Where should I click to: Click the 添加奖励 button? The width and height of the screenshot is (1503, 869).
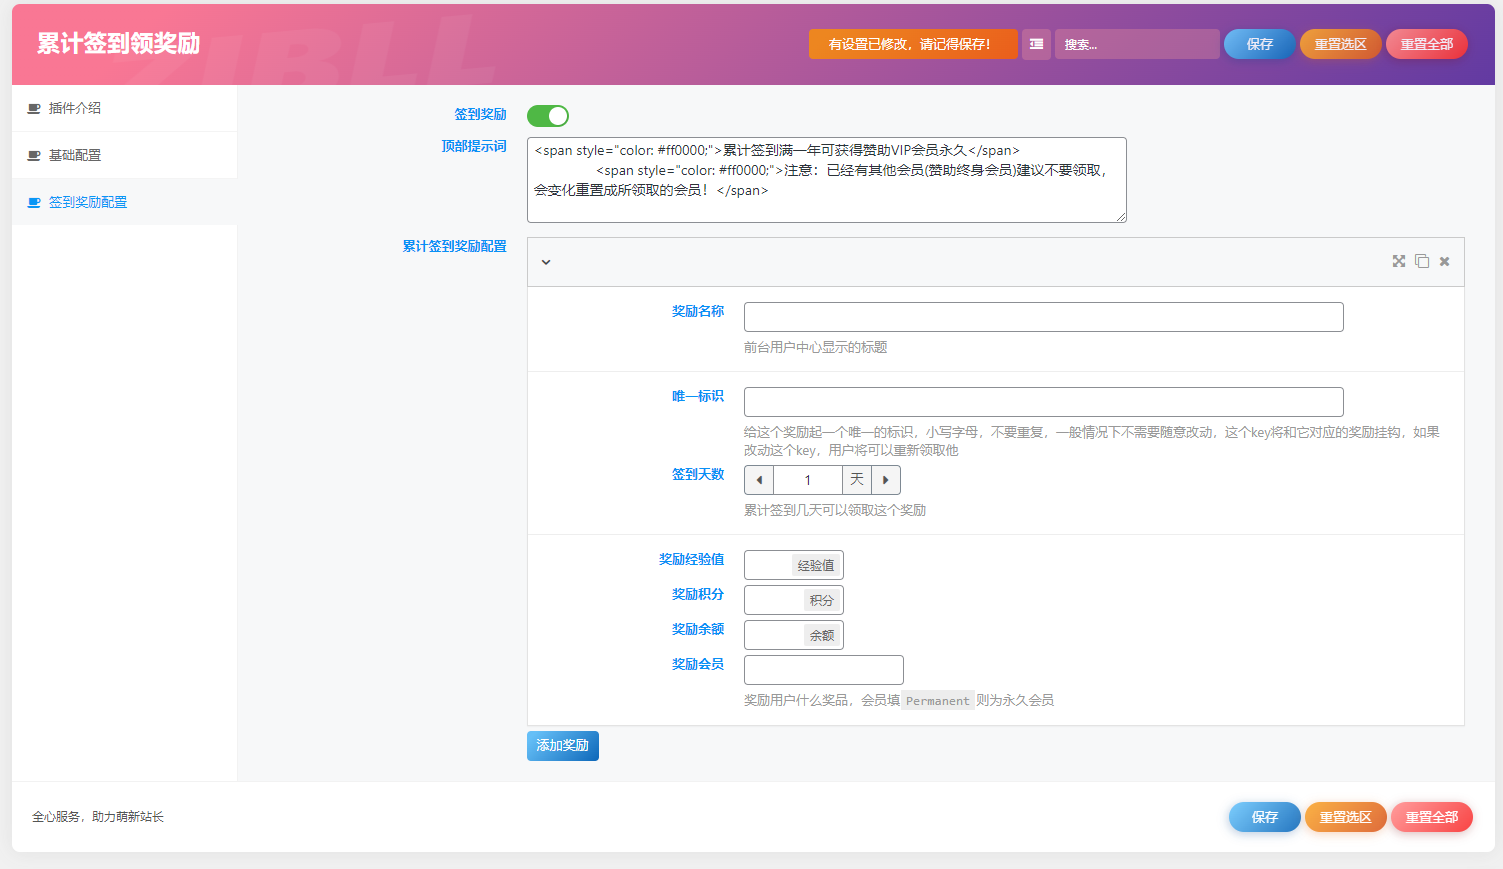(562, 745)
